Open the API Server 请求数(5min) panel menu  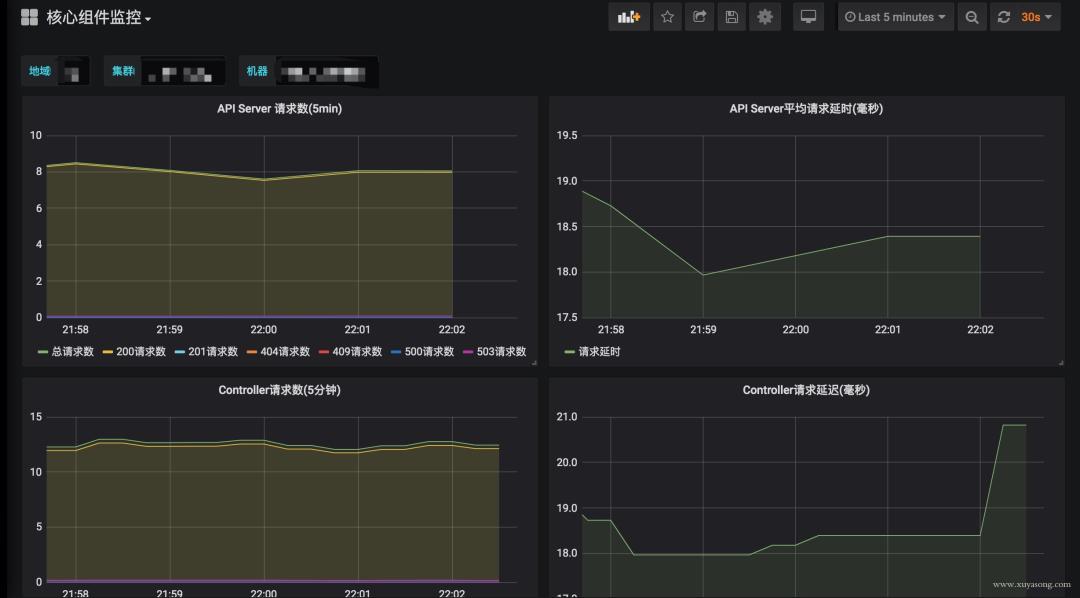[278, 108]
